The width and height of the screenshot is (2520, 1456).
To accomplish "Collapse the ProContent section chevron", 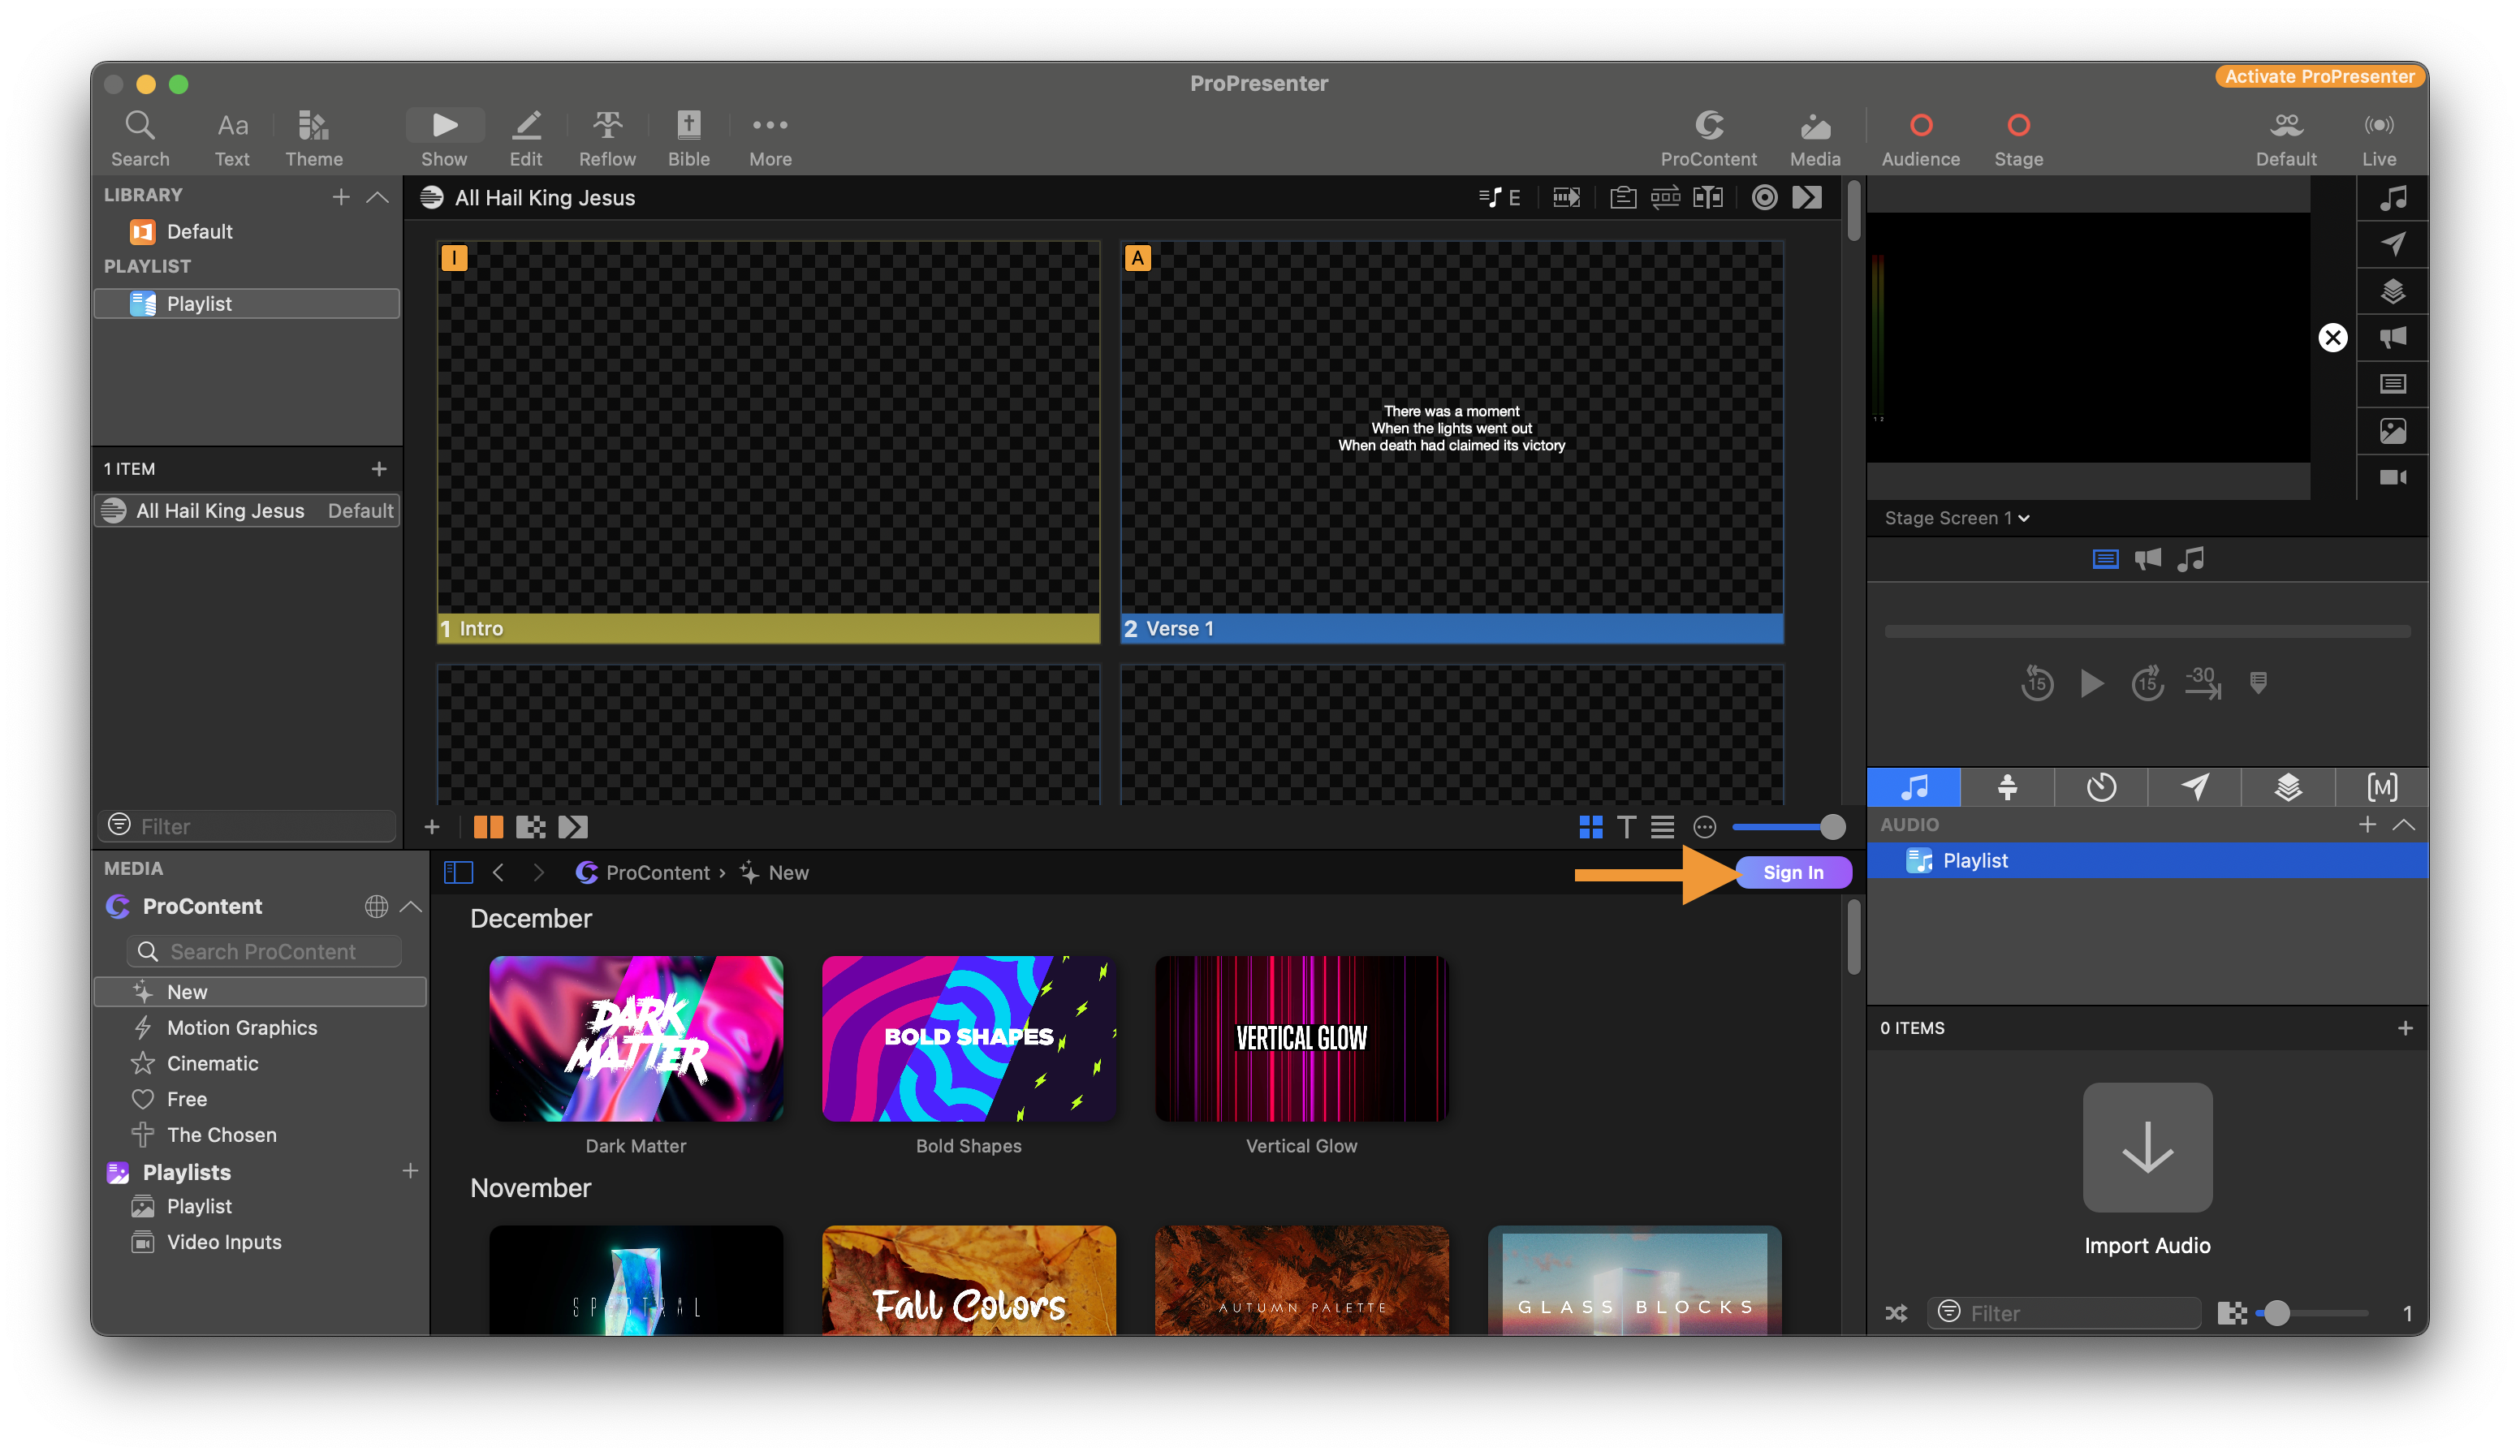I will point(411,906).
